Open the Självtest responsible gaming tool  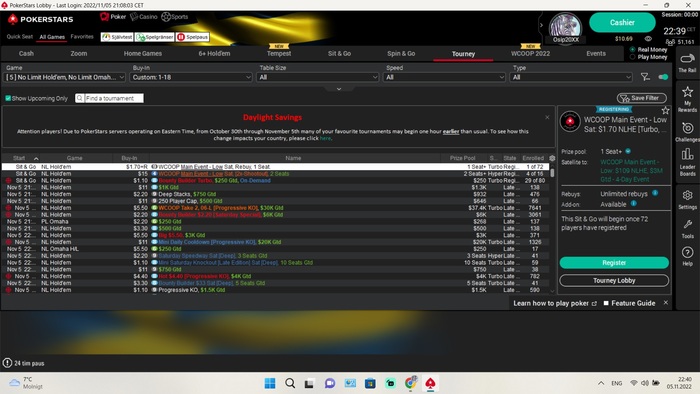[117, 37]
